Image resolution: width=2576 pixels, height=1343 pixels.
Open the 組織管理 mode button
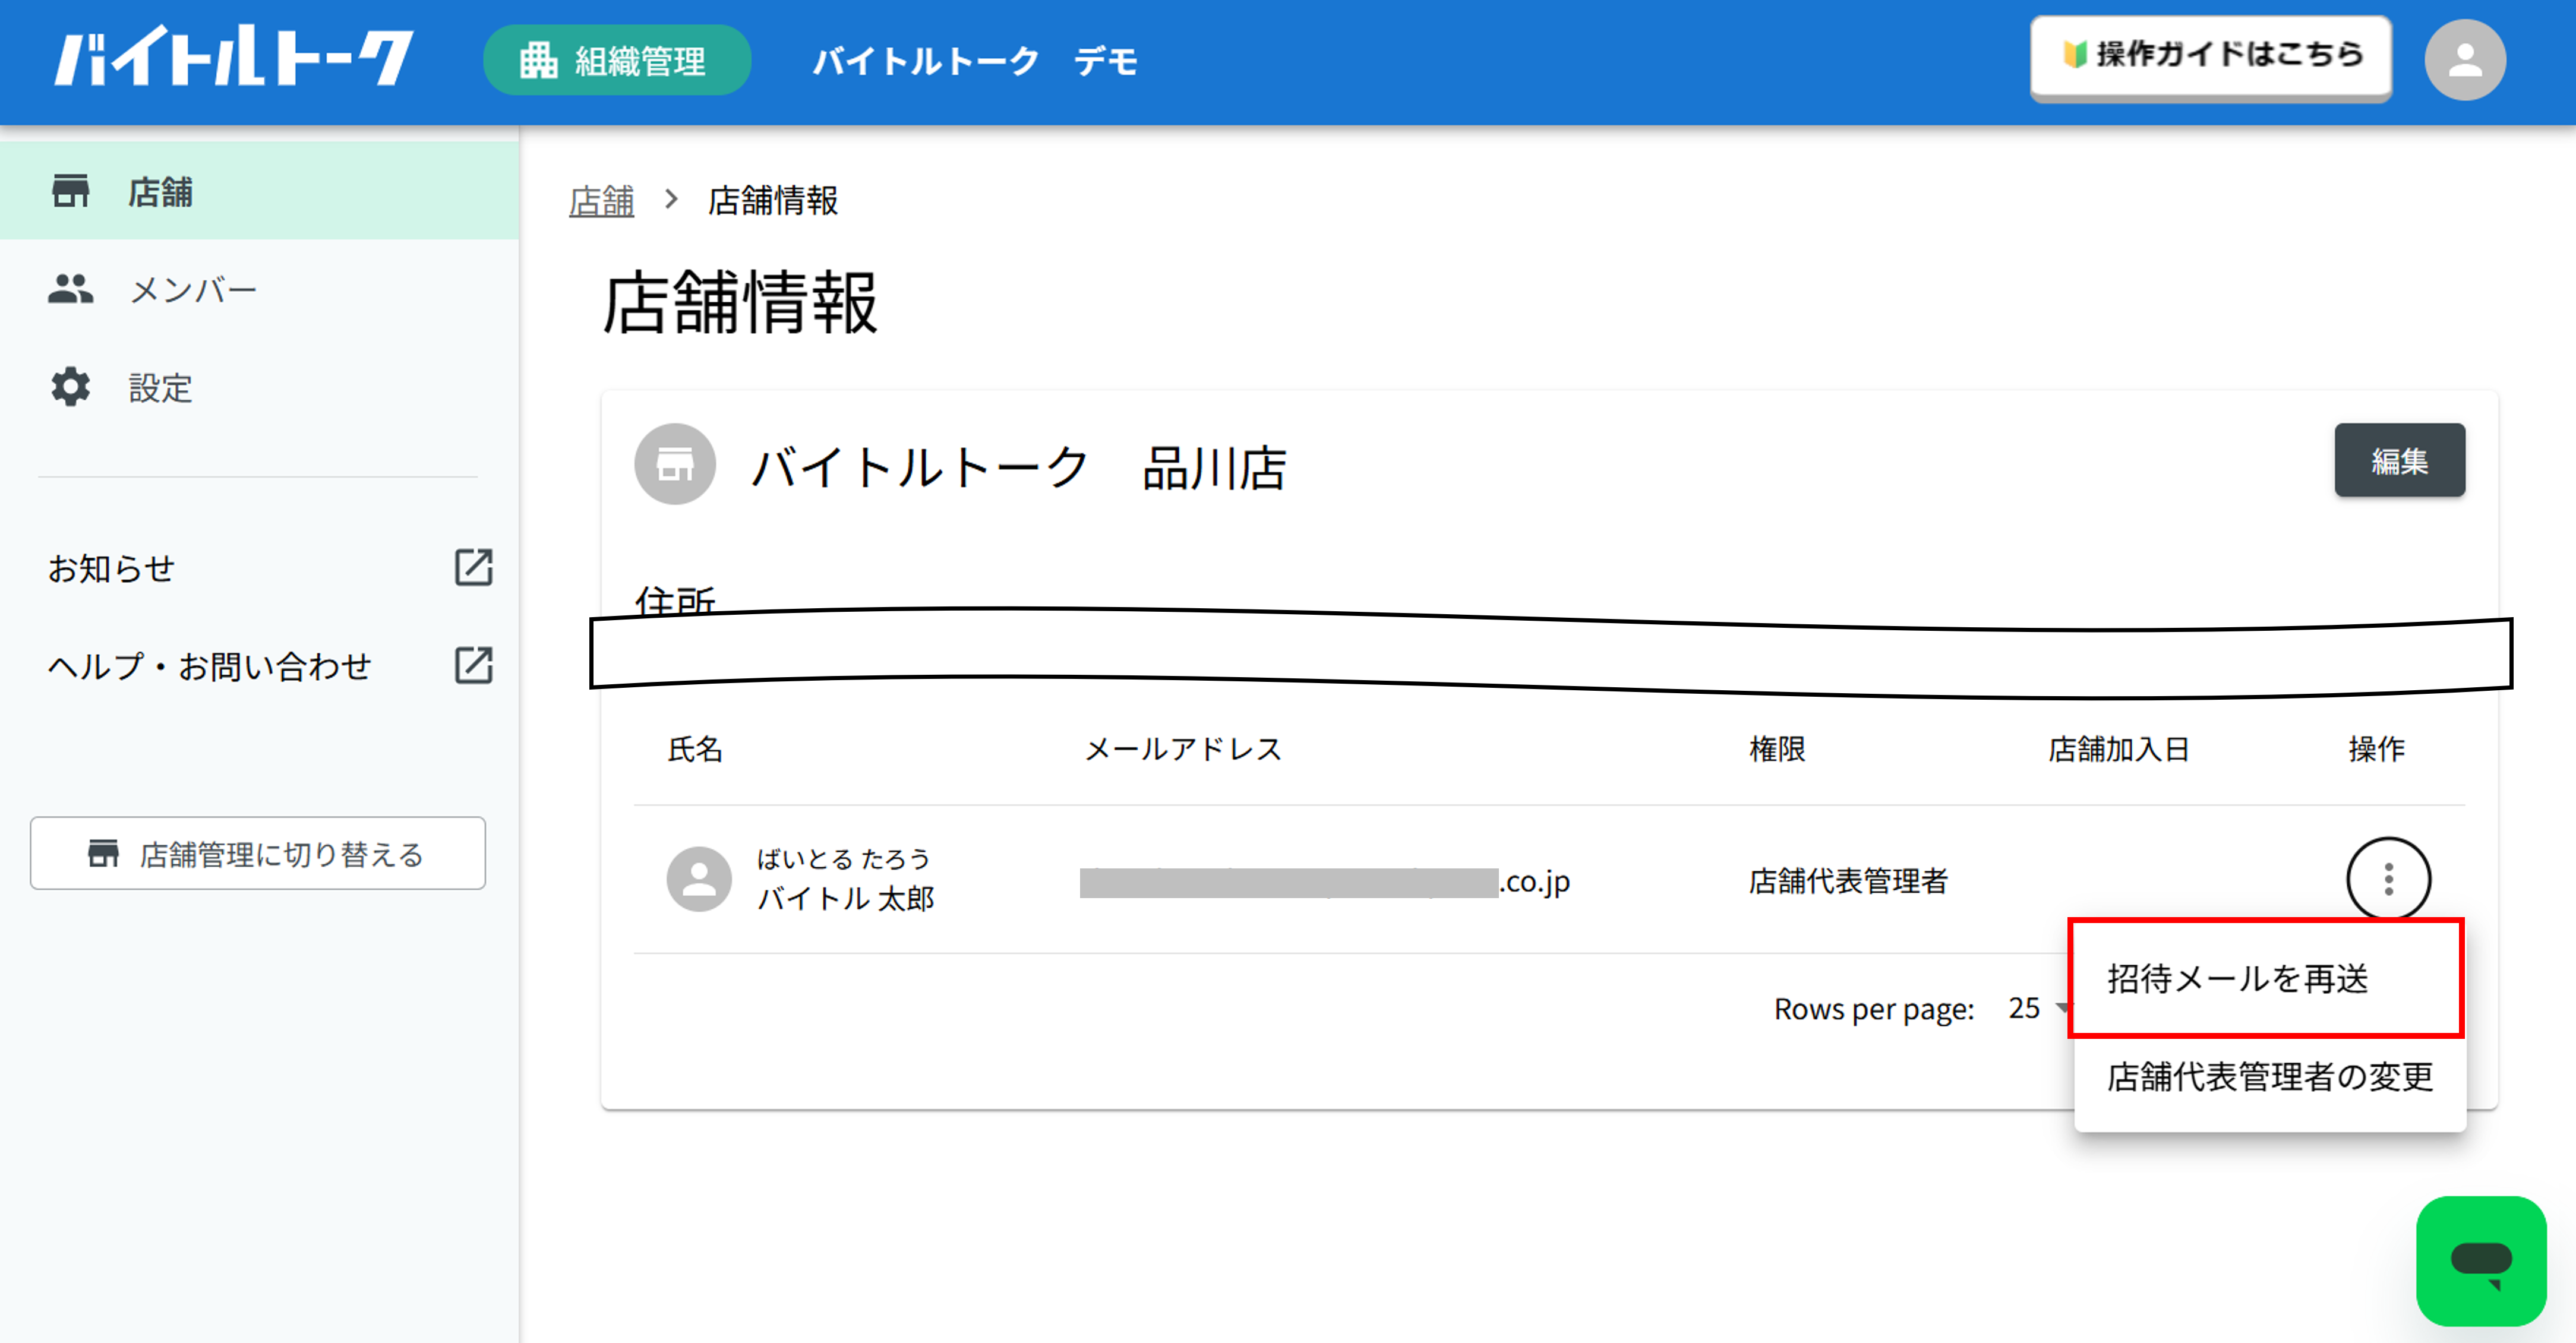(x=616, y=60)
